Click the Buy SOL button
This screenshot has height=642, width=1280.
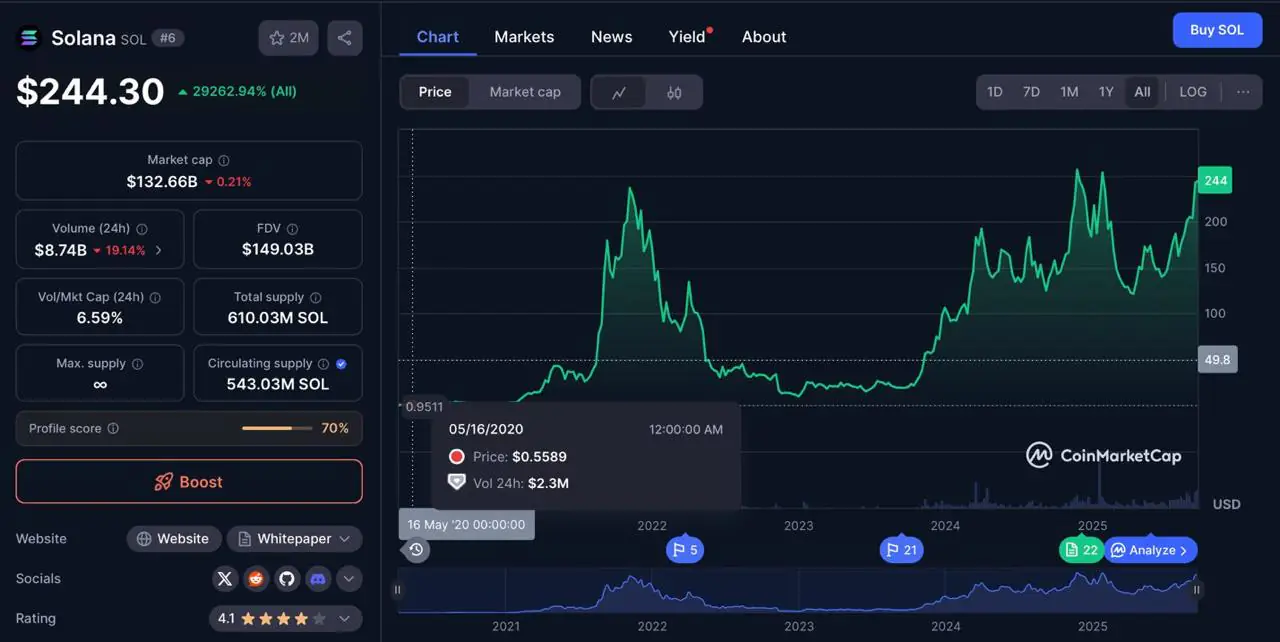1217,30
